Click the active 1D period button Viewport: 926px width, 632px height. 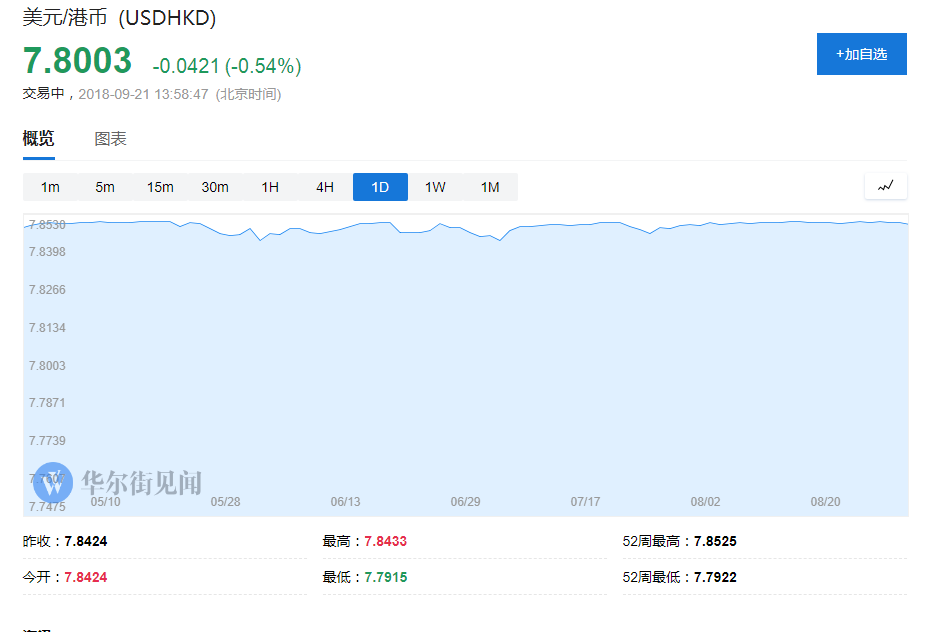pos(380,187)
